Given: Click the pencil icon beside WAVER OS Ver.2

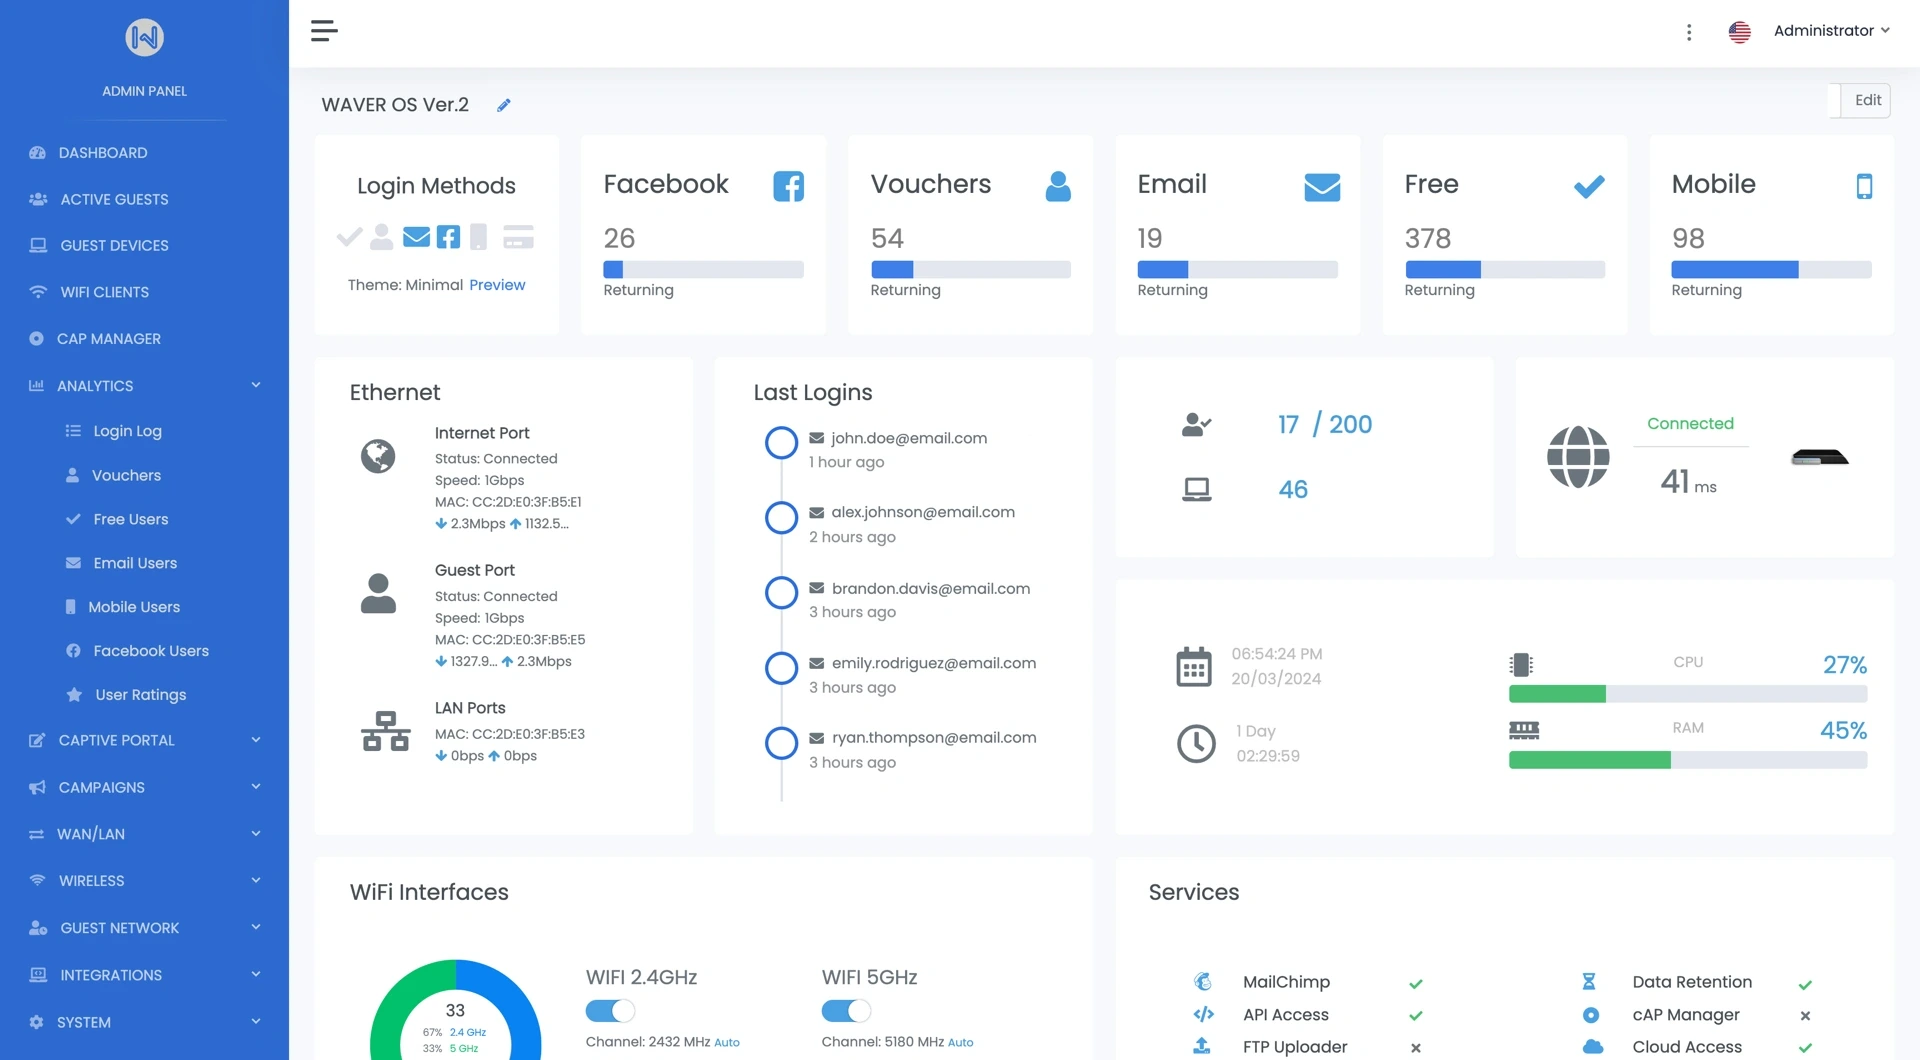Looking at the screenshot, I should [504, 105].
